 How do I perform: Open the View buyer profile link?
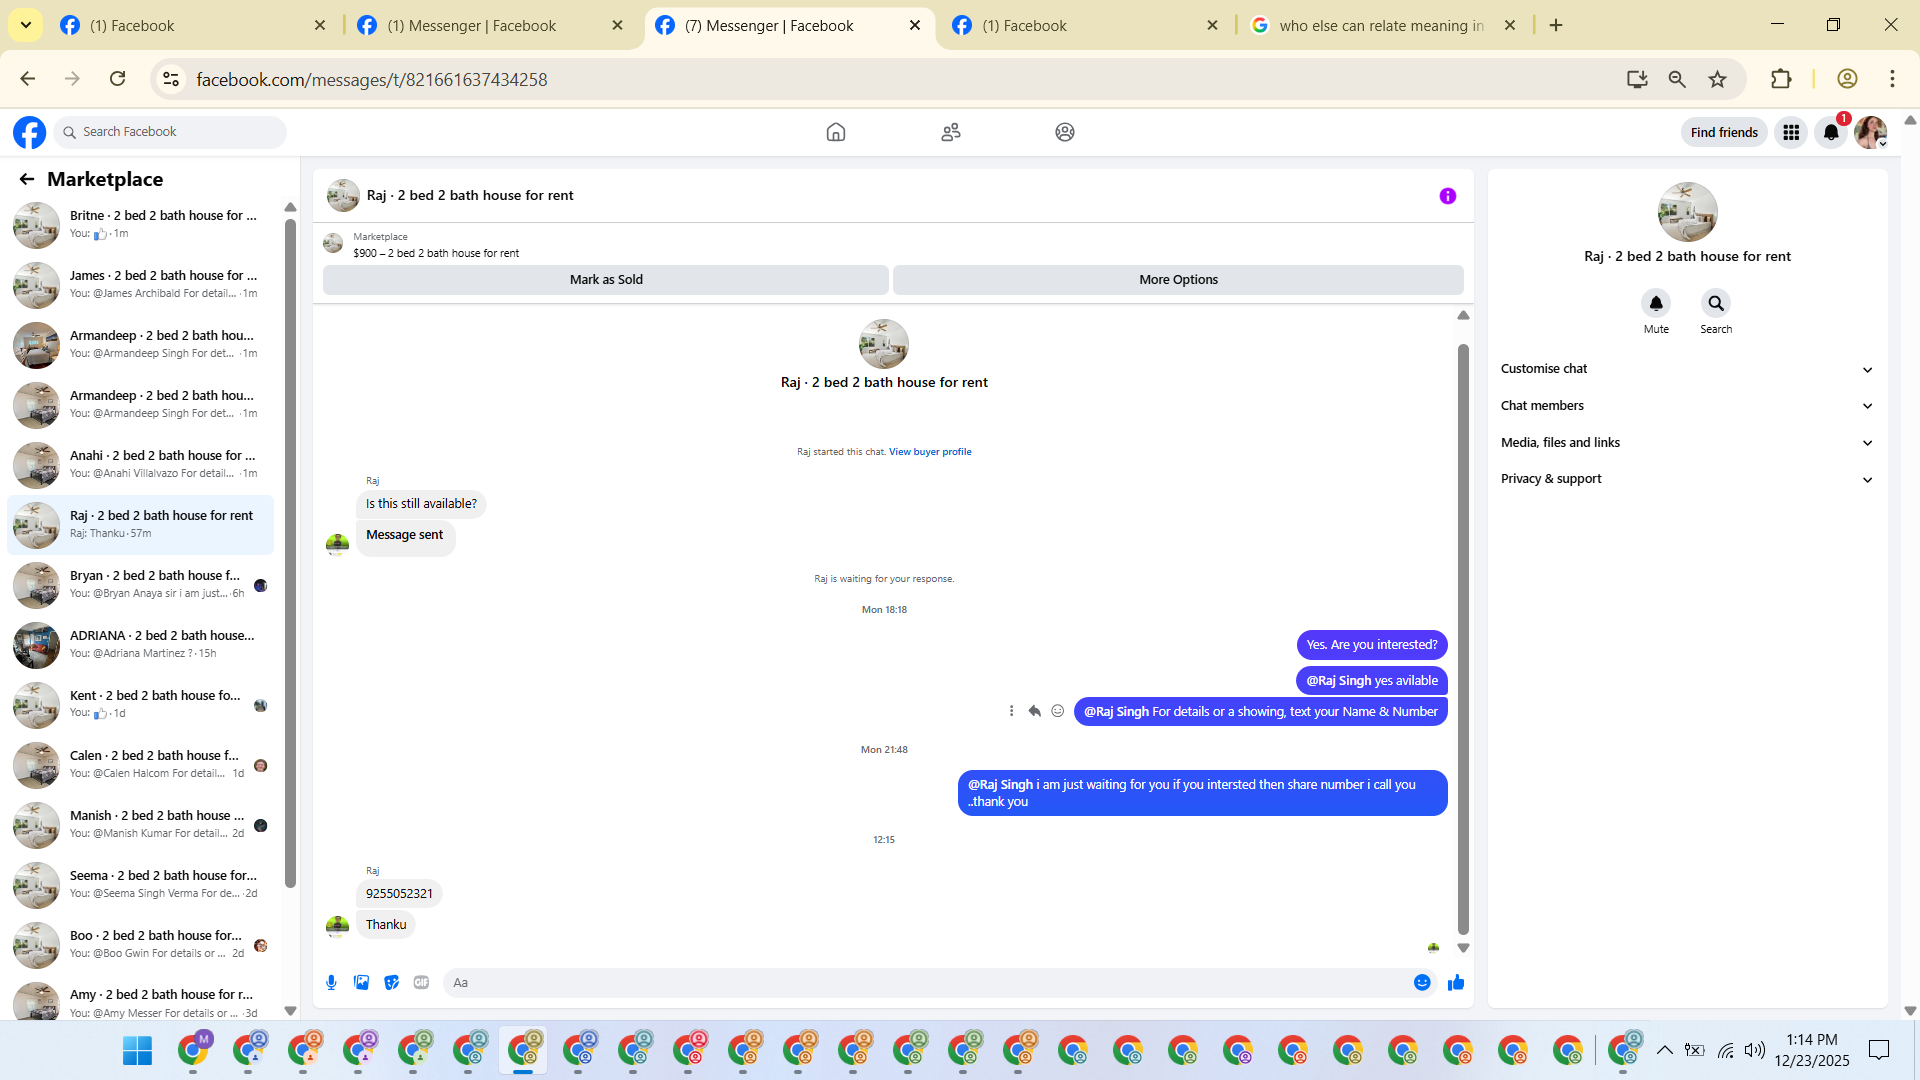click(x=929, y=452)
